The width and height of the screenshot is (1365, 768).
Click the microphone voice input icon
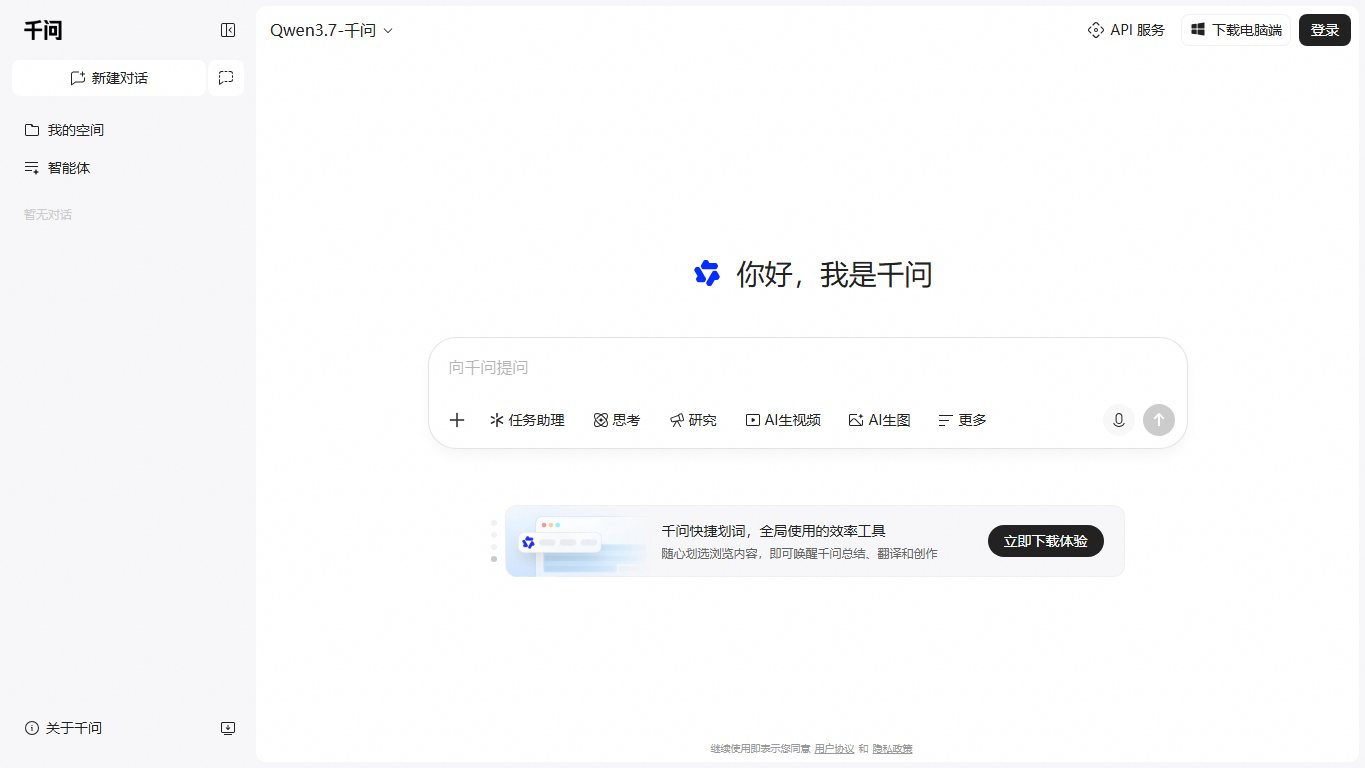coord(1119,420)
